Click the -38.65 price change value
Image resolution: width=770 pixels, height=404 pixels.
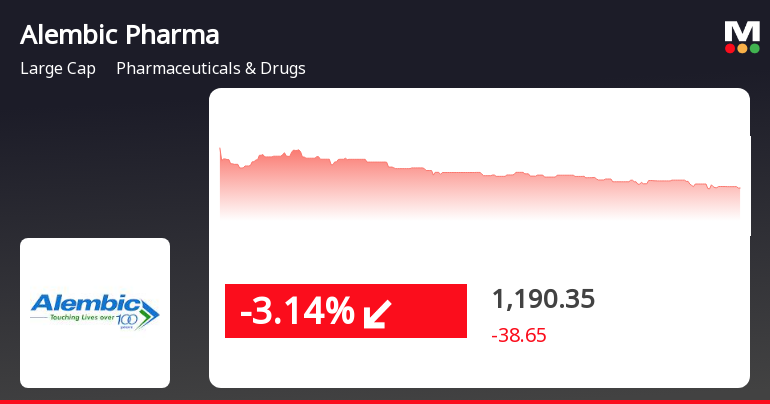pos(519,336)
